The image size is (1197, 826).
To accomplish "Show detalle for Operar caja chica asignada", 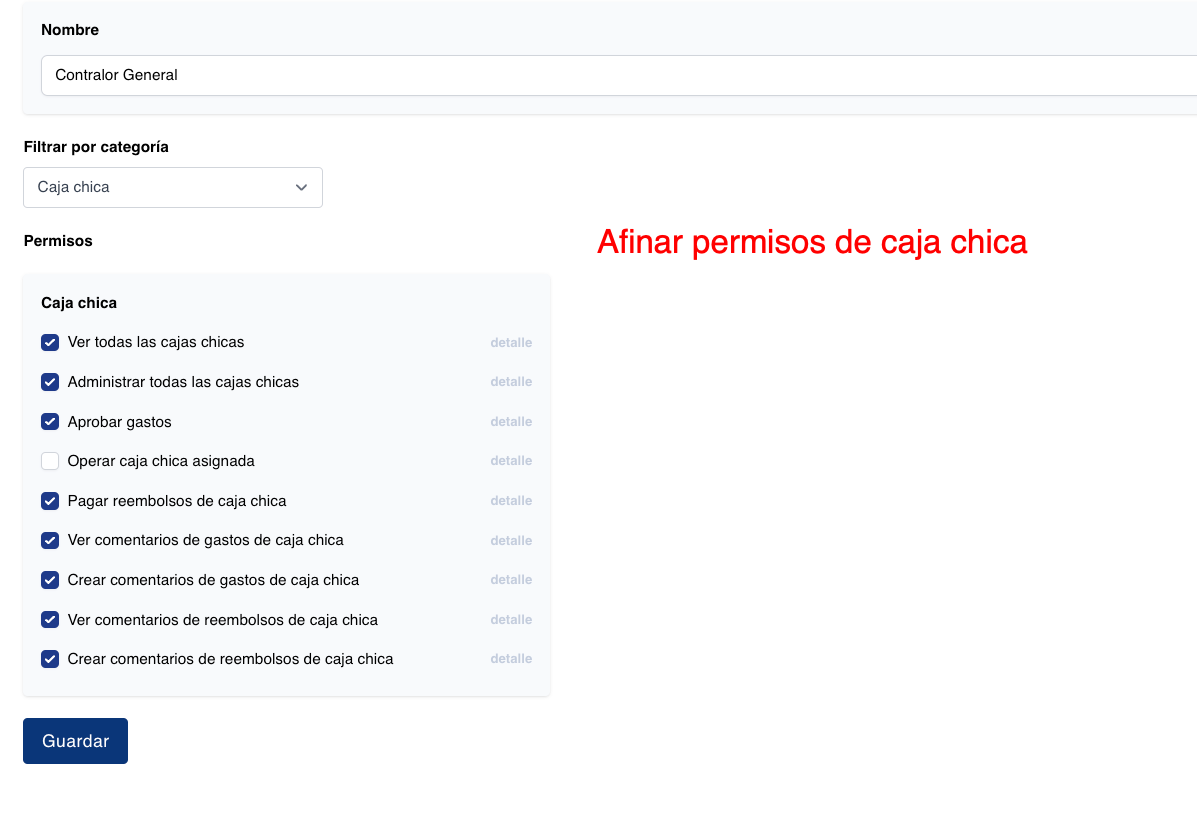I will 511,461.
